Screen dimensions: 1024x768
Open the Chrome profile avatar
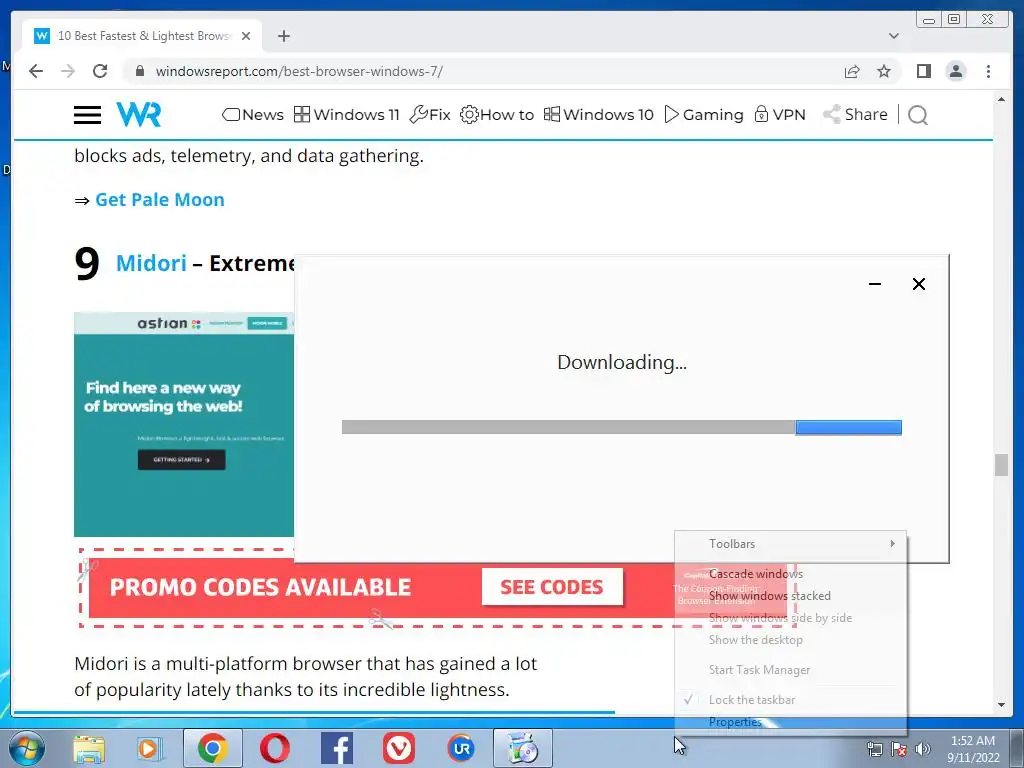click(x=955, y=71)
